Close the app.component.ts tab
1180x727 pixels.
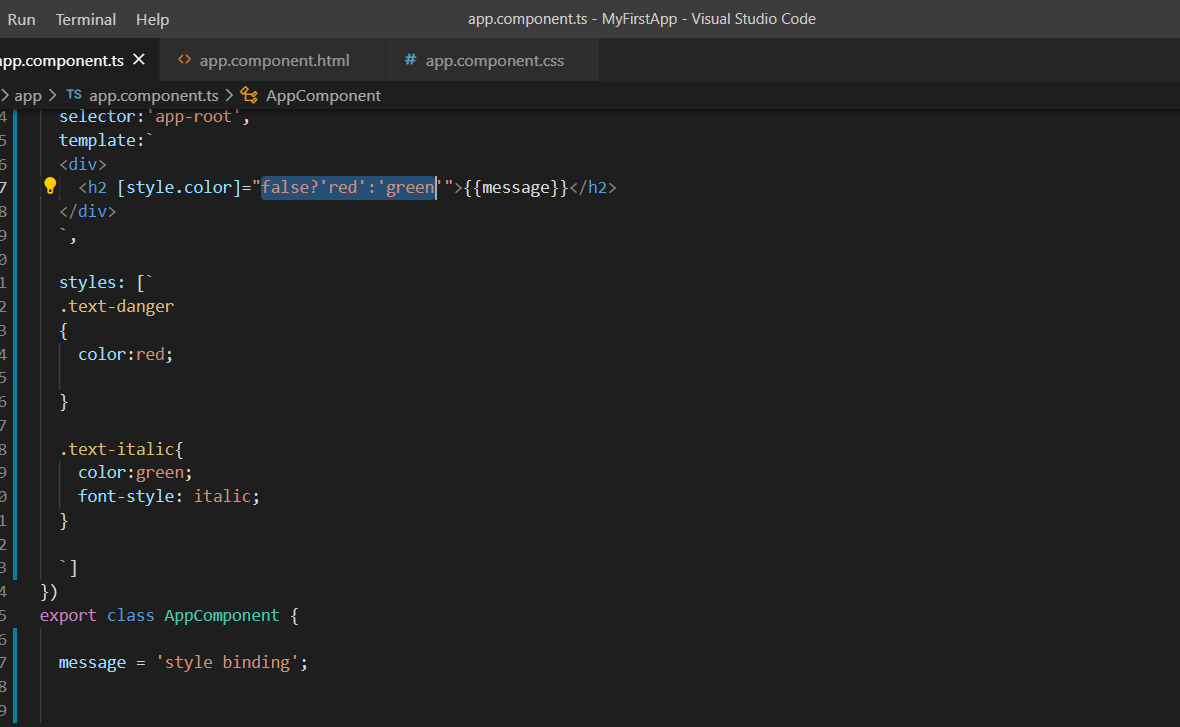pos(139,59)
